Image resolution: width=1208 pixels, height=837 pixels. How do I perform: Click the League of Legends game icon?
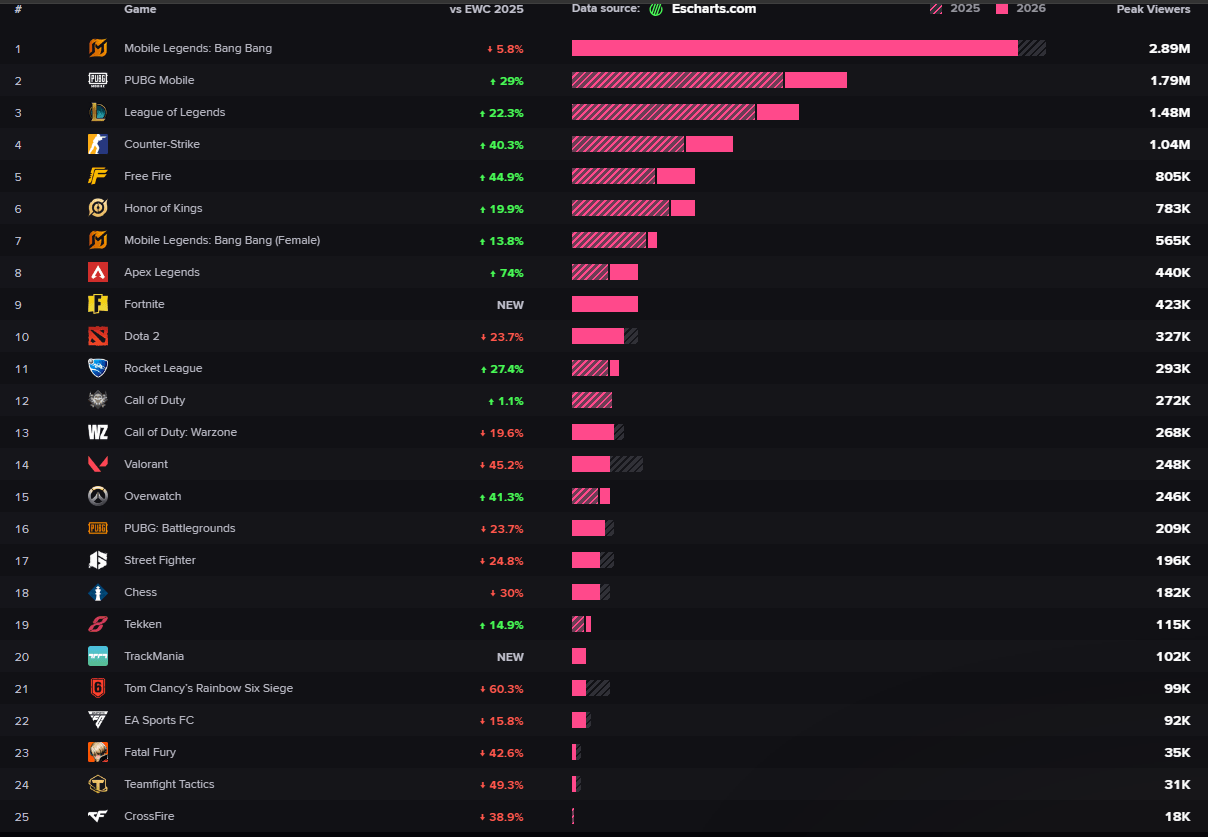[x=98, y=112]
